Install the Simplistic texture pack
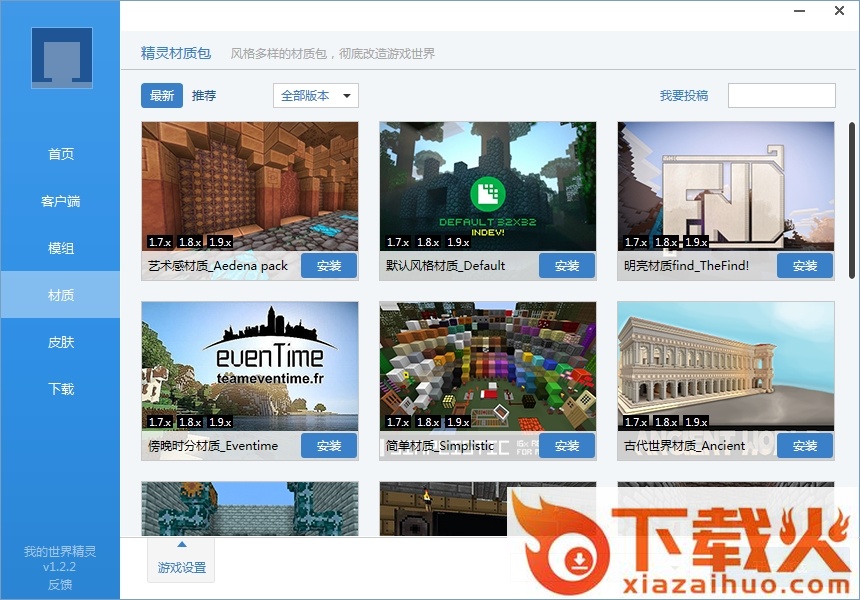The width and height of the screenshot is (860, 600). click(567, 445)
